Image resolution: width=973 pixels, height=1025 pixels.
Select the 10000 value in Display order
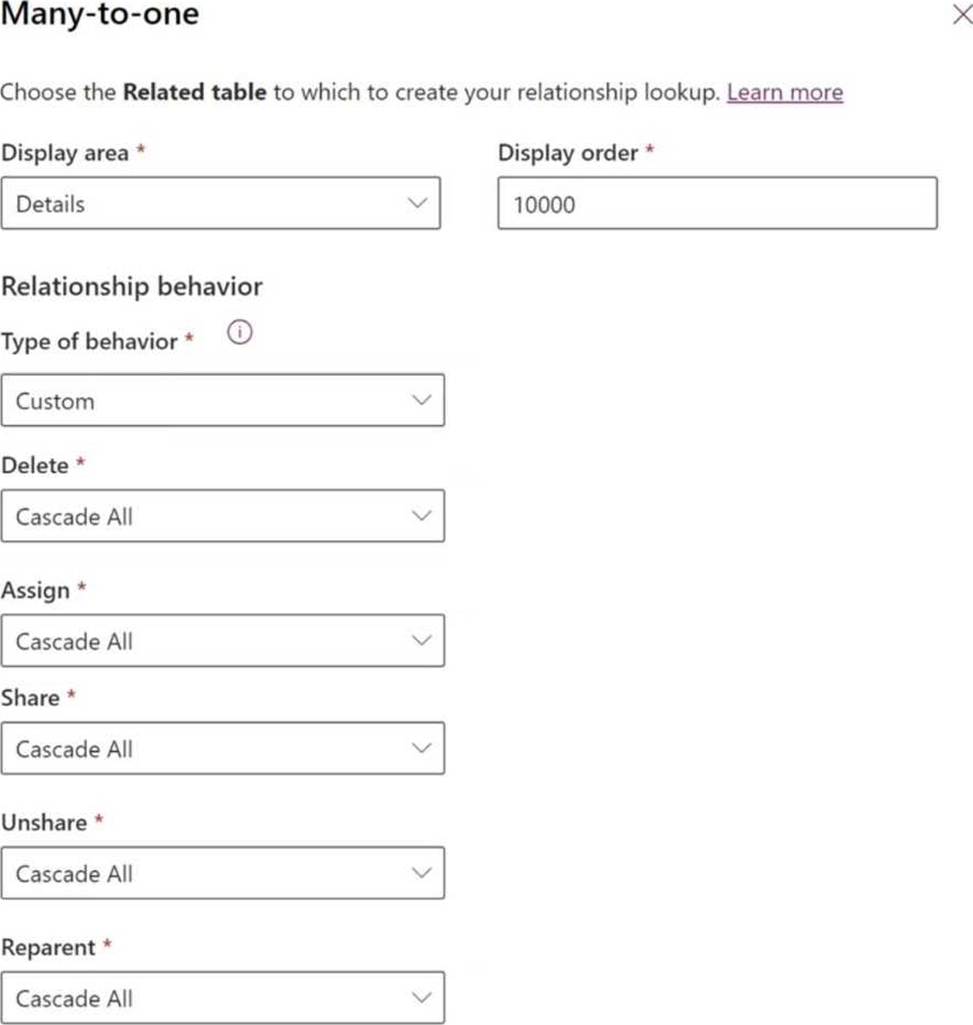pos(544,205)
